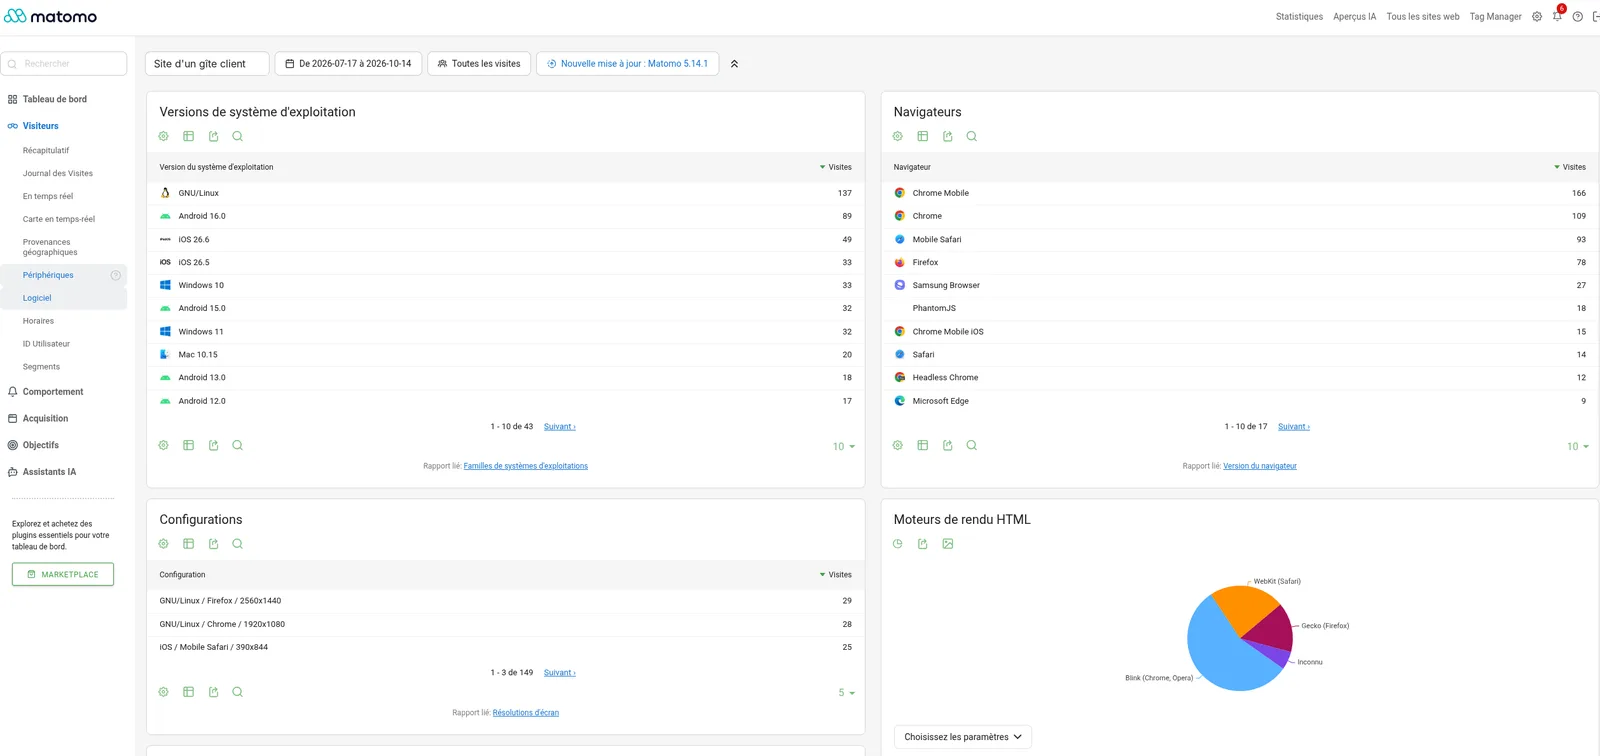Image resolution: width=1600 pixels, height=756 pixels.
Task: Open the administration gear in top bar
Action: pyautogui.click(x=1537, y=16)
